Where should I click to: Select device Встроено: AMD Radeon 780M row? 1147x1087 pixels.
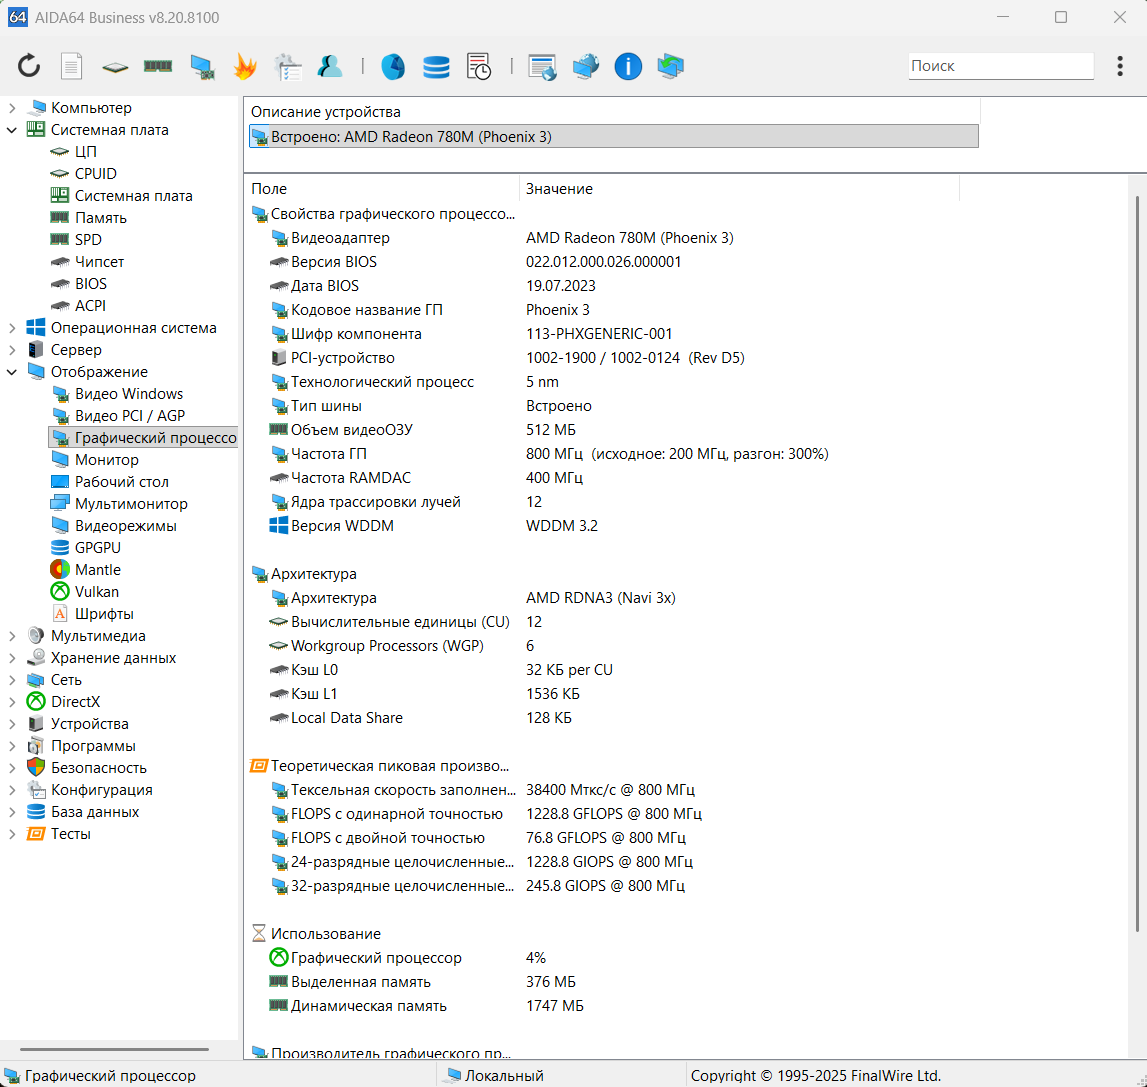[x=614, y=136]
